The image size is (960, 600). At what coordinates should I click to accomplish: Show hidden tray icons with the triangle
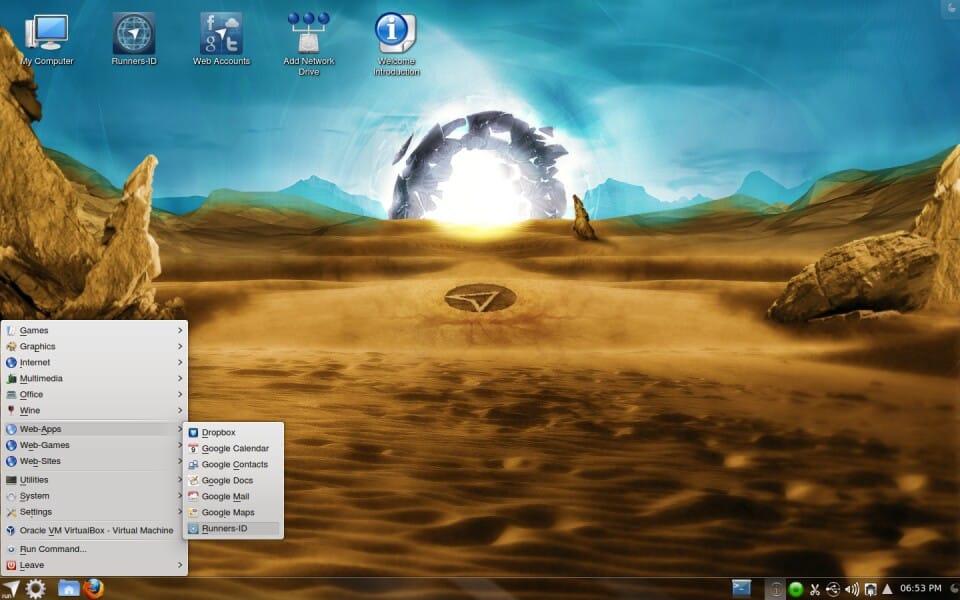coord(887,590)
